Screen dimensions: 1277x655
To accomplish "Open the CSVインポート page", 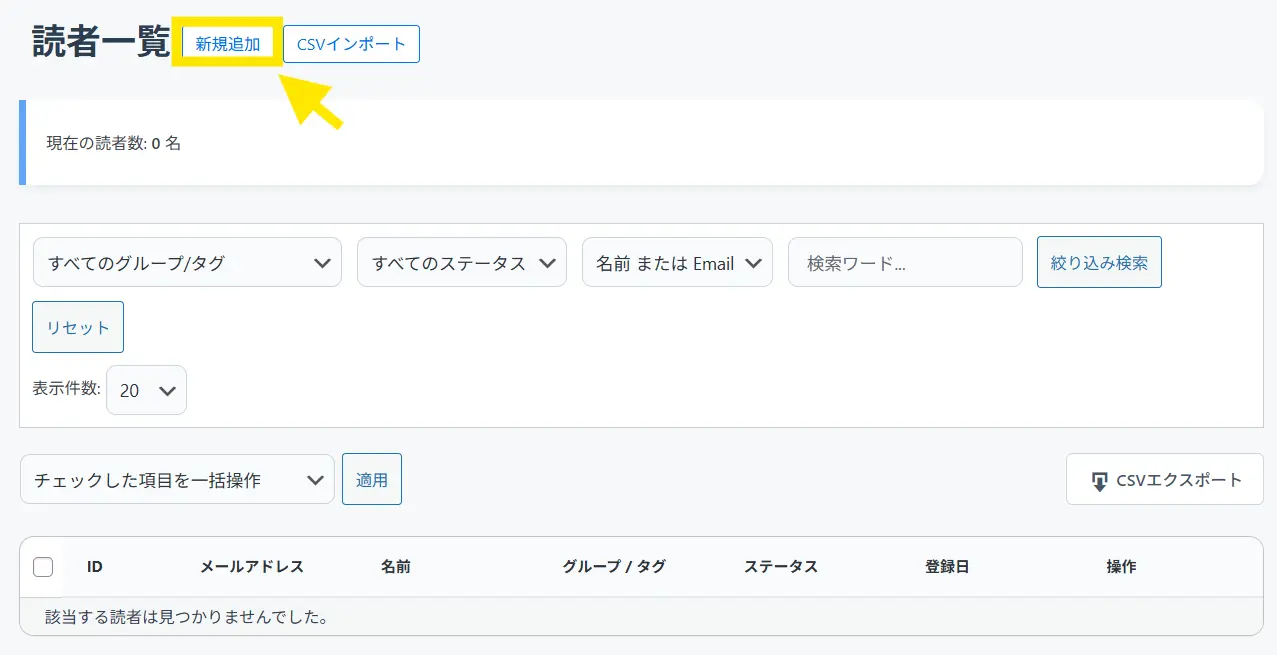I will click(x=351, y=44).
